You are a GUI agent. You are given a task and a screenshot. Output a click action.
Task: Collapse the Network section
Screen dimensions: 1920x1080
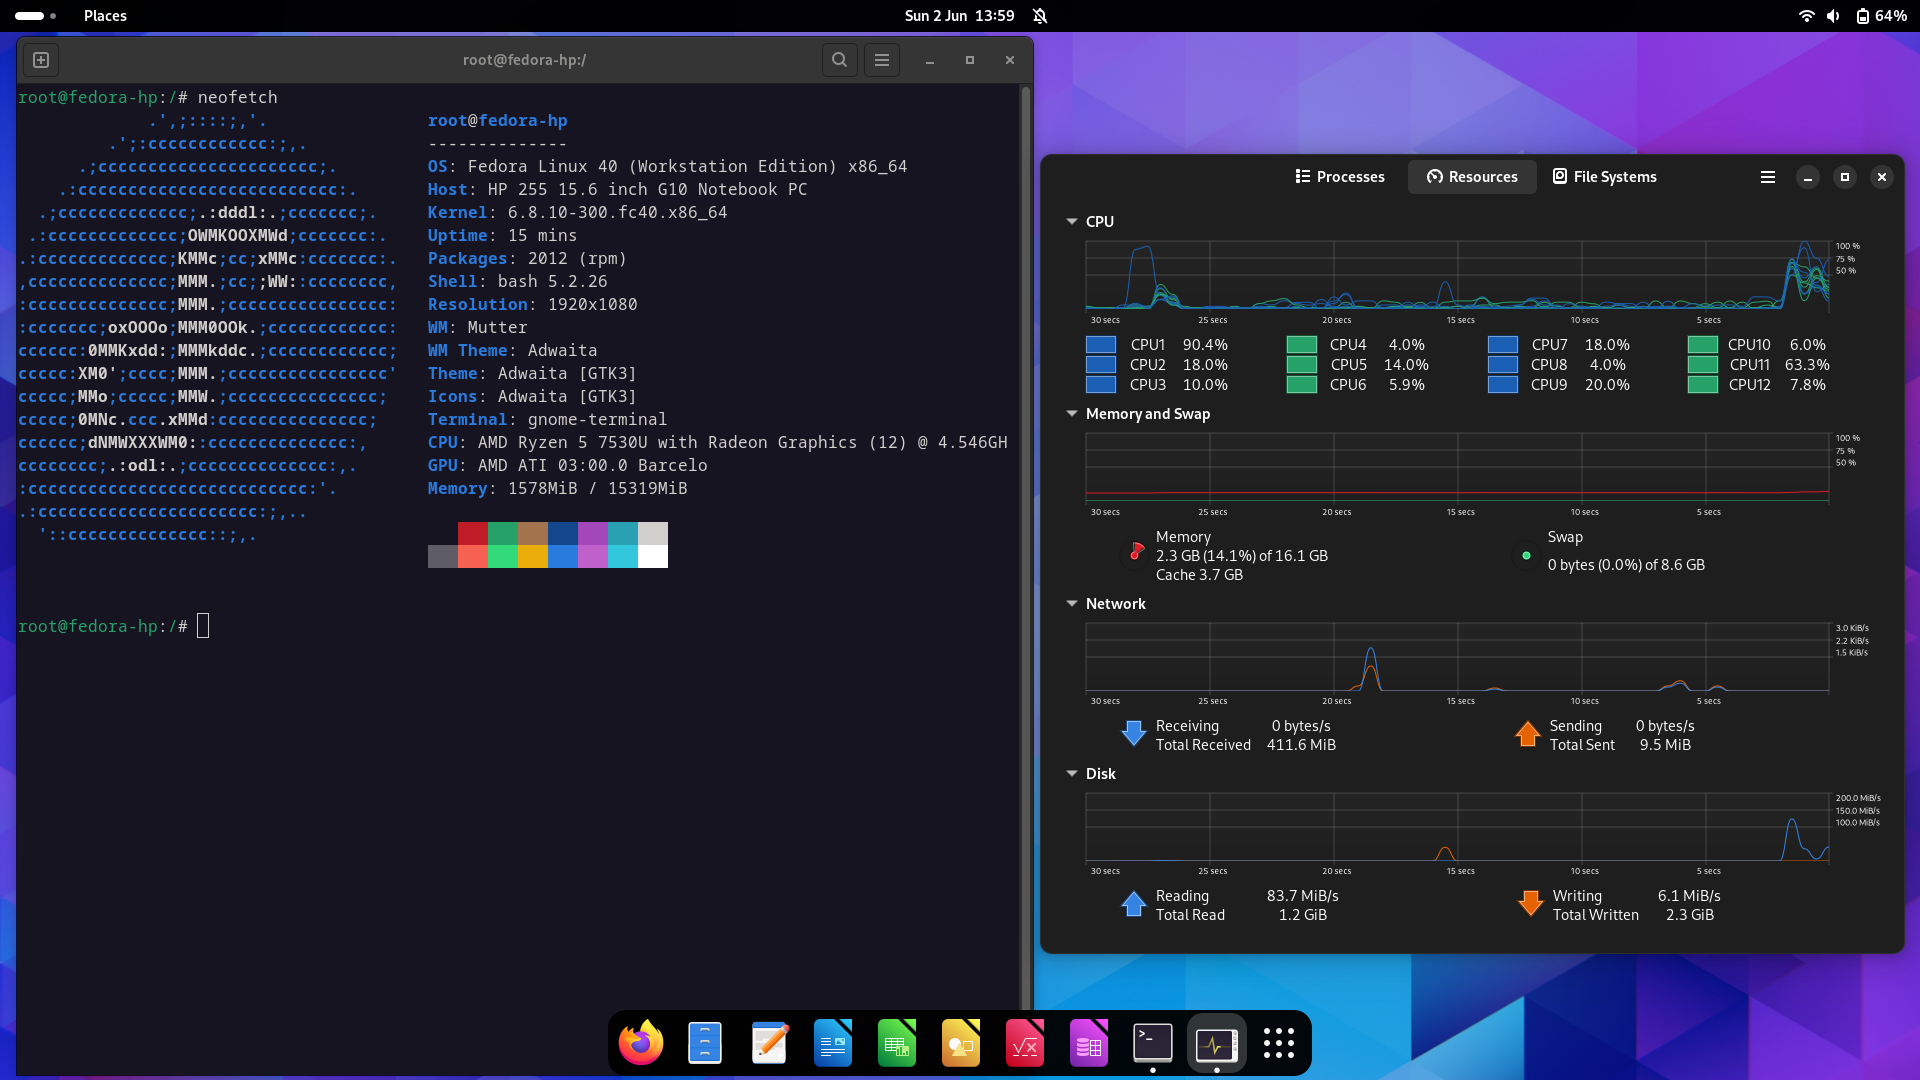1072,604
